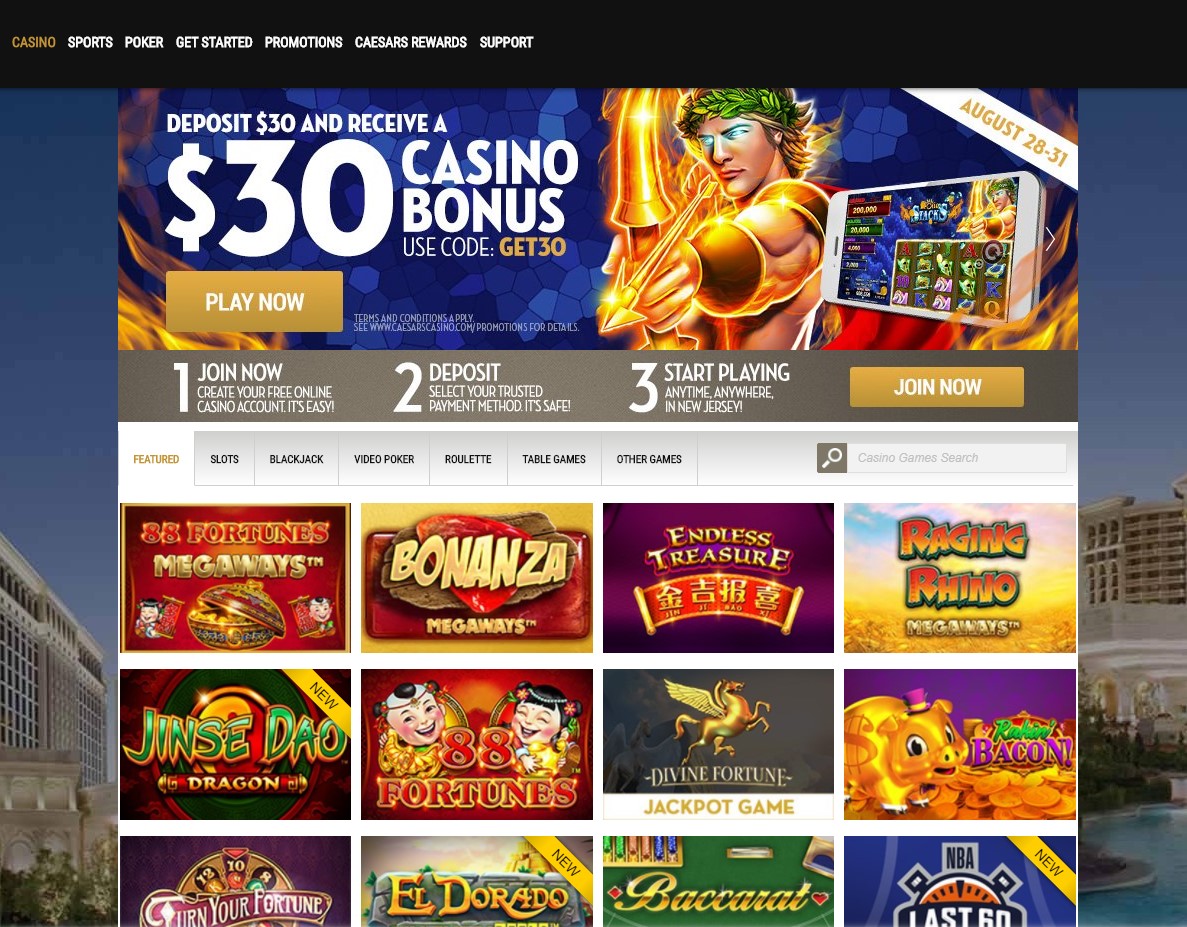1187x927 pixels.
Task: Click the Join Now button
Action: click(x=936, y=387)
